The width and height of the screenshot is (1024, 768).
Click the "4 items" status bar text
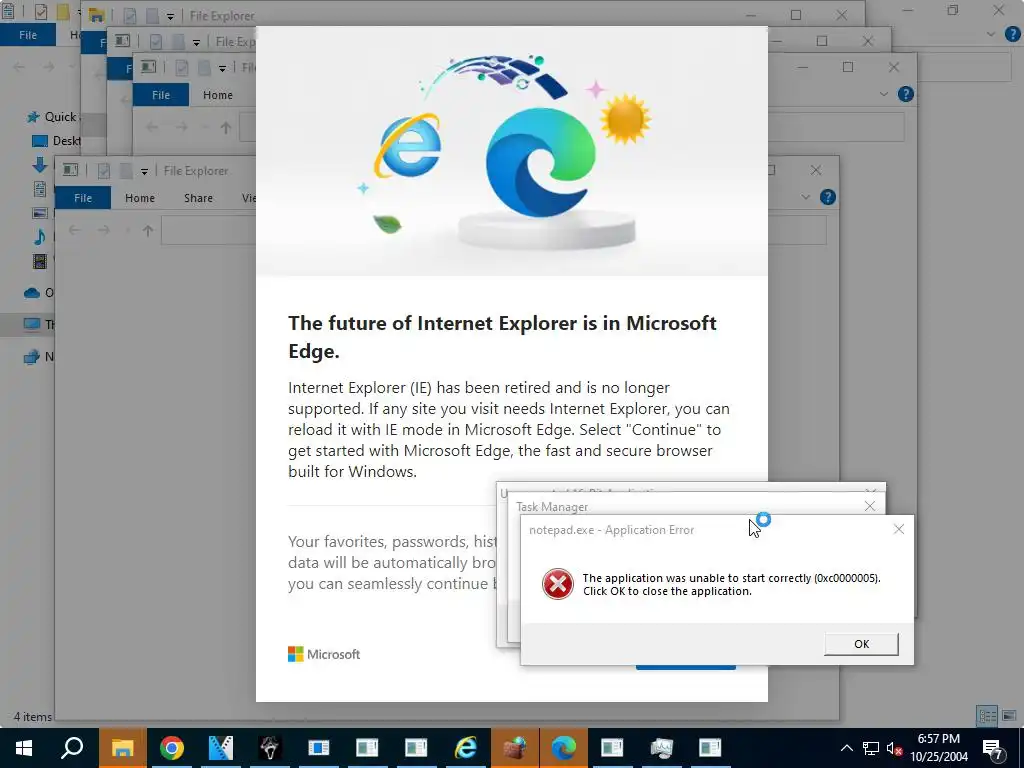coord(33,716)
